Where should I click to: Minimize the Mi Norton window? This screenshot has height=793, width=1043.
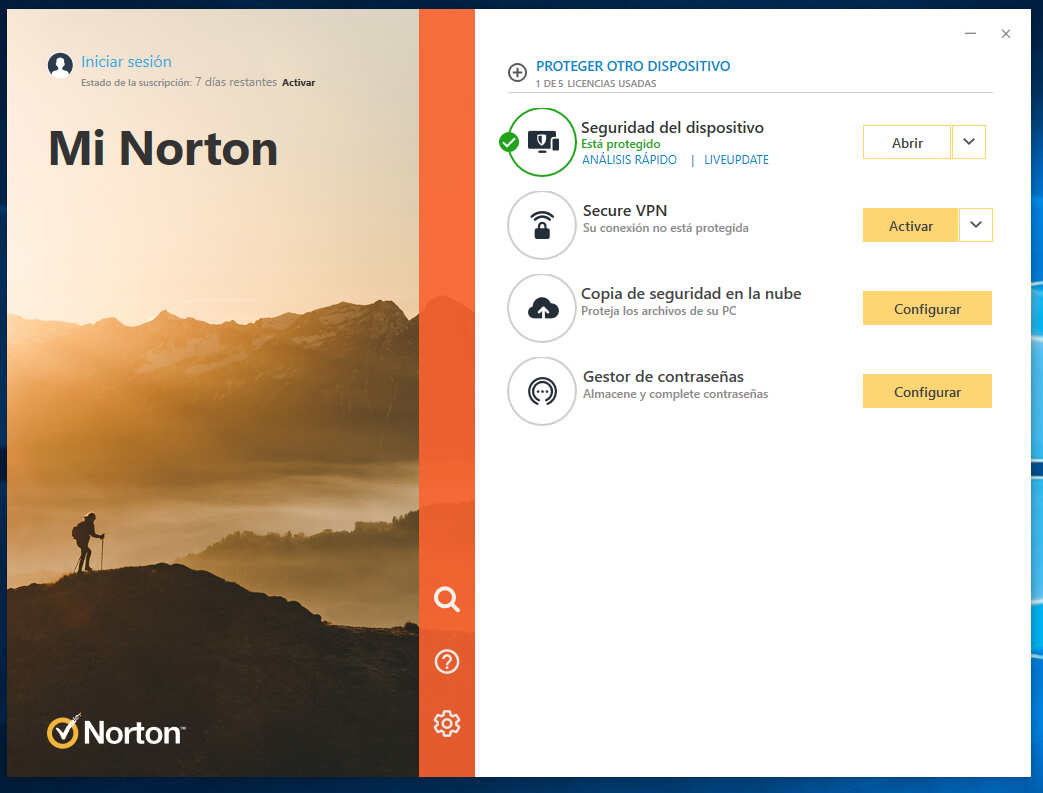(x=970, y=33)
